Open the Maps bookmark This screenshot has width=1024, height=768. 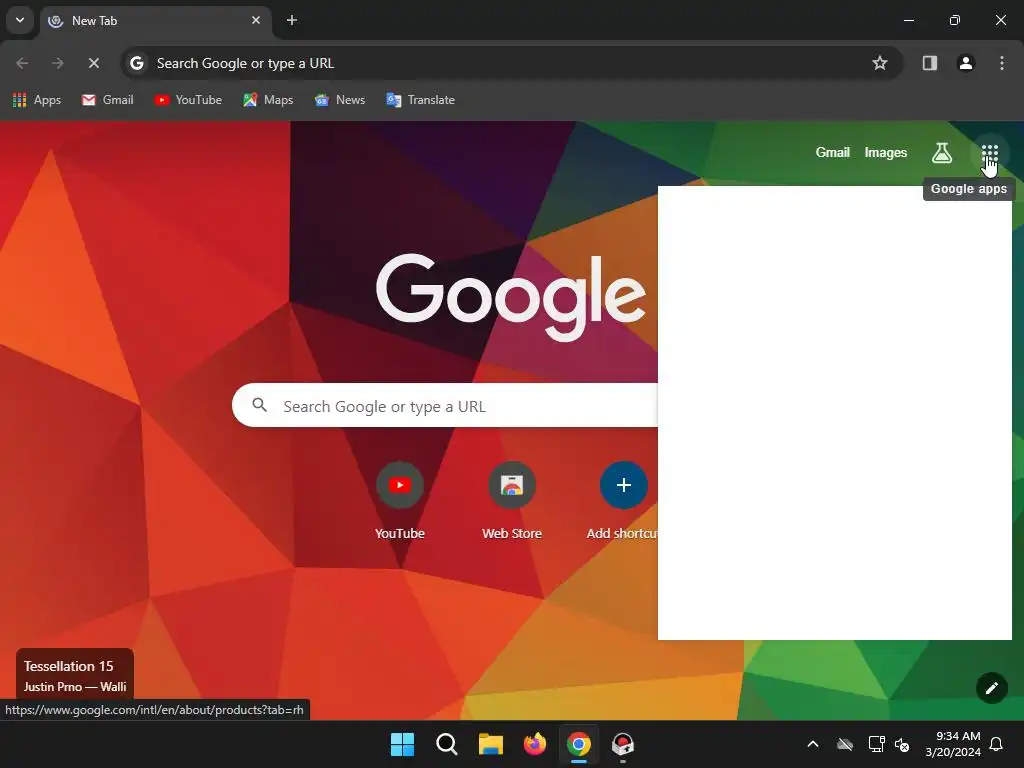tap(268, 100)
